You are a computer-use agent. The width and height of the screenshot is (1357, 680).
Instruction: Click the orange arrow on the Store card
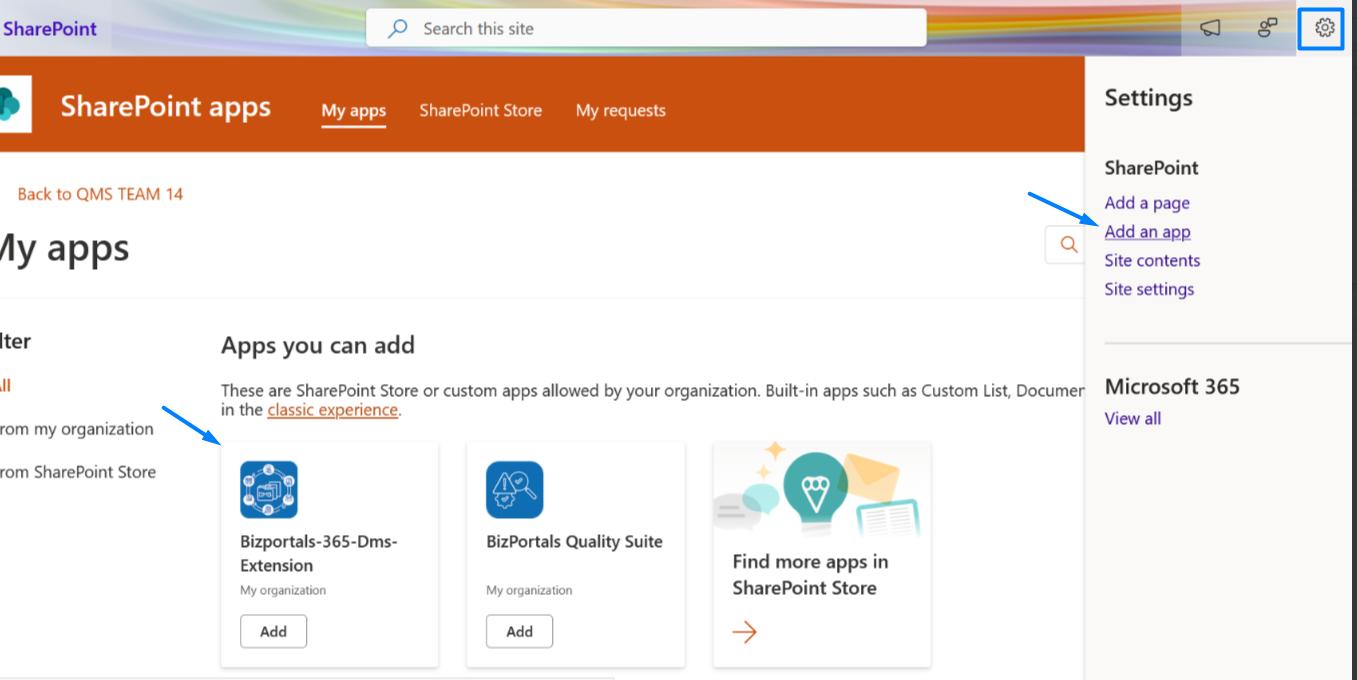pyautogui.click(x=744, y=631)
